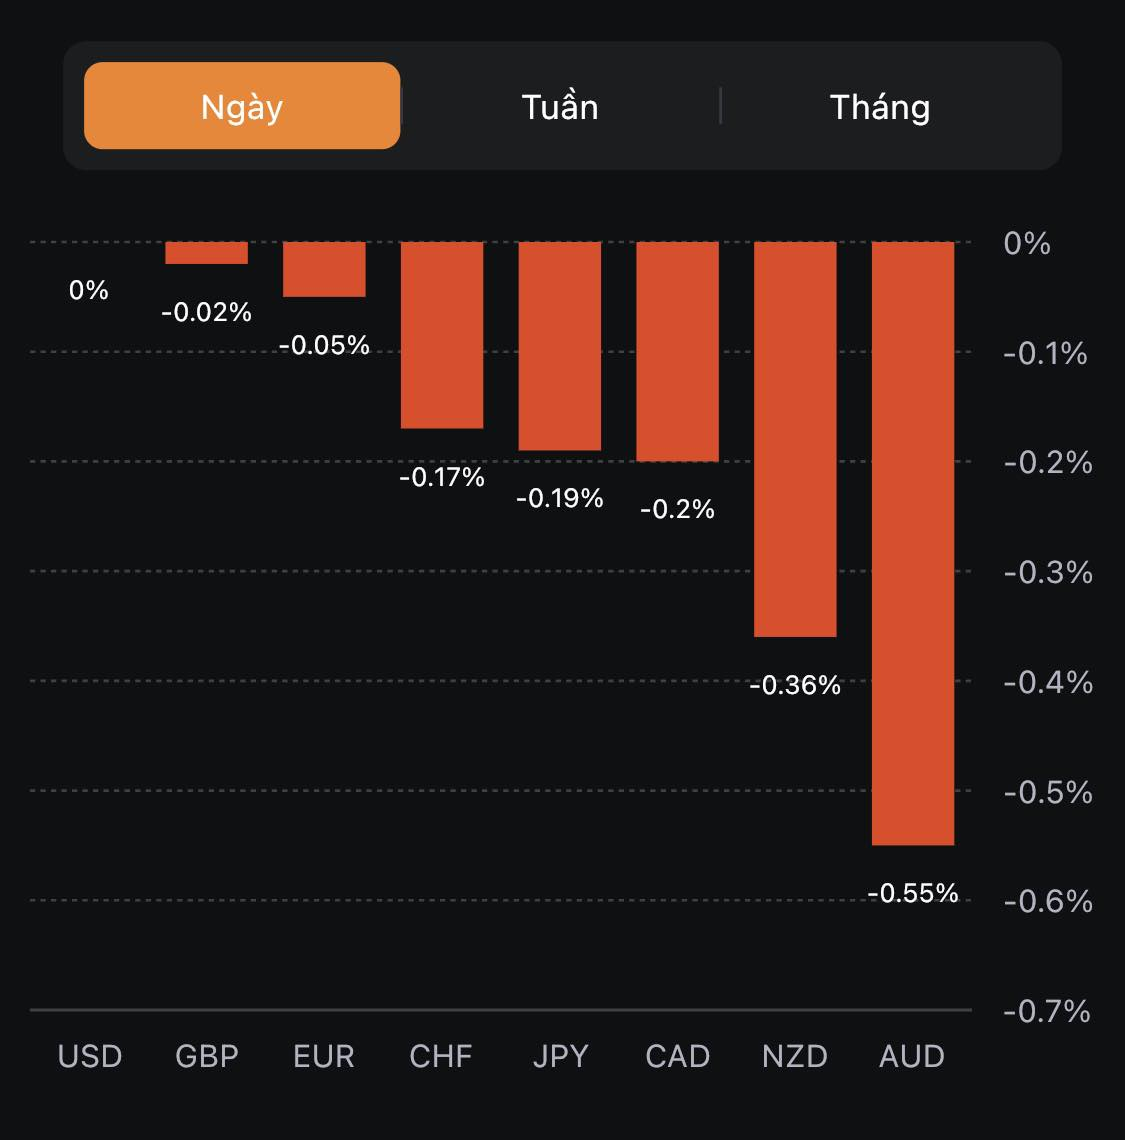This screenshot has height=1140, width=1125.
Task: Select the EUR axis label
Action: (324, 1056)
